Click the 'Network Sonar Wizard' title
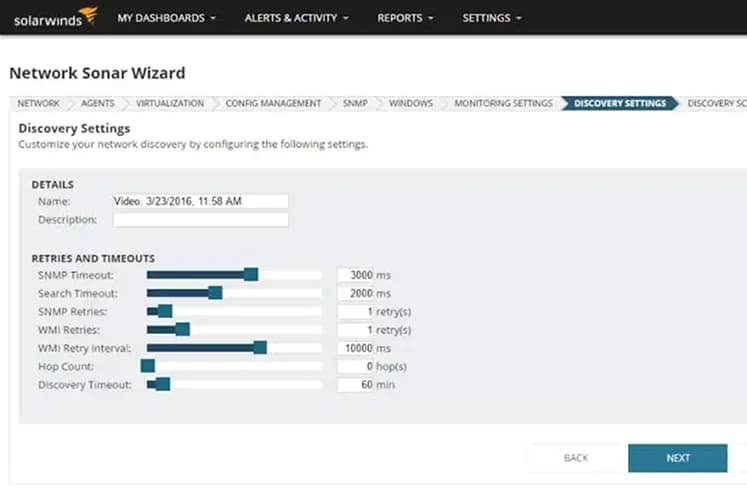The image size is (747, 498). (x=97, y=73)
